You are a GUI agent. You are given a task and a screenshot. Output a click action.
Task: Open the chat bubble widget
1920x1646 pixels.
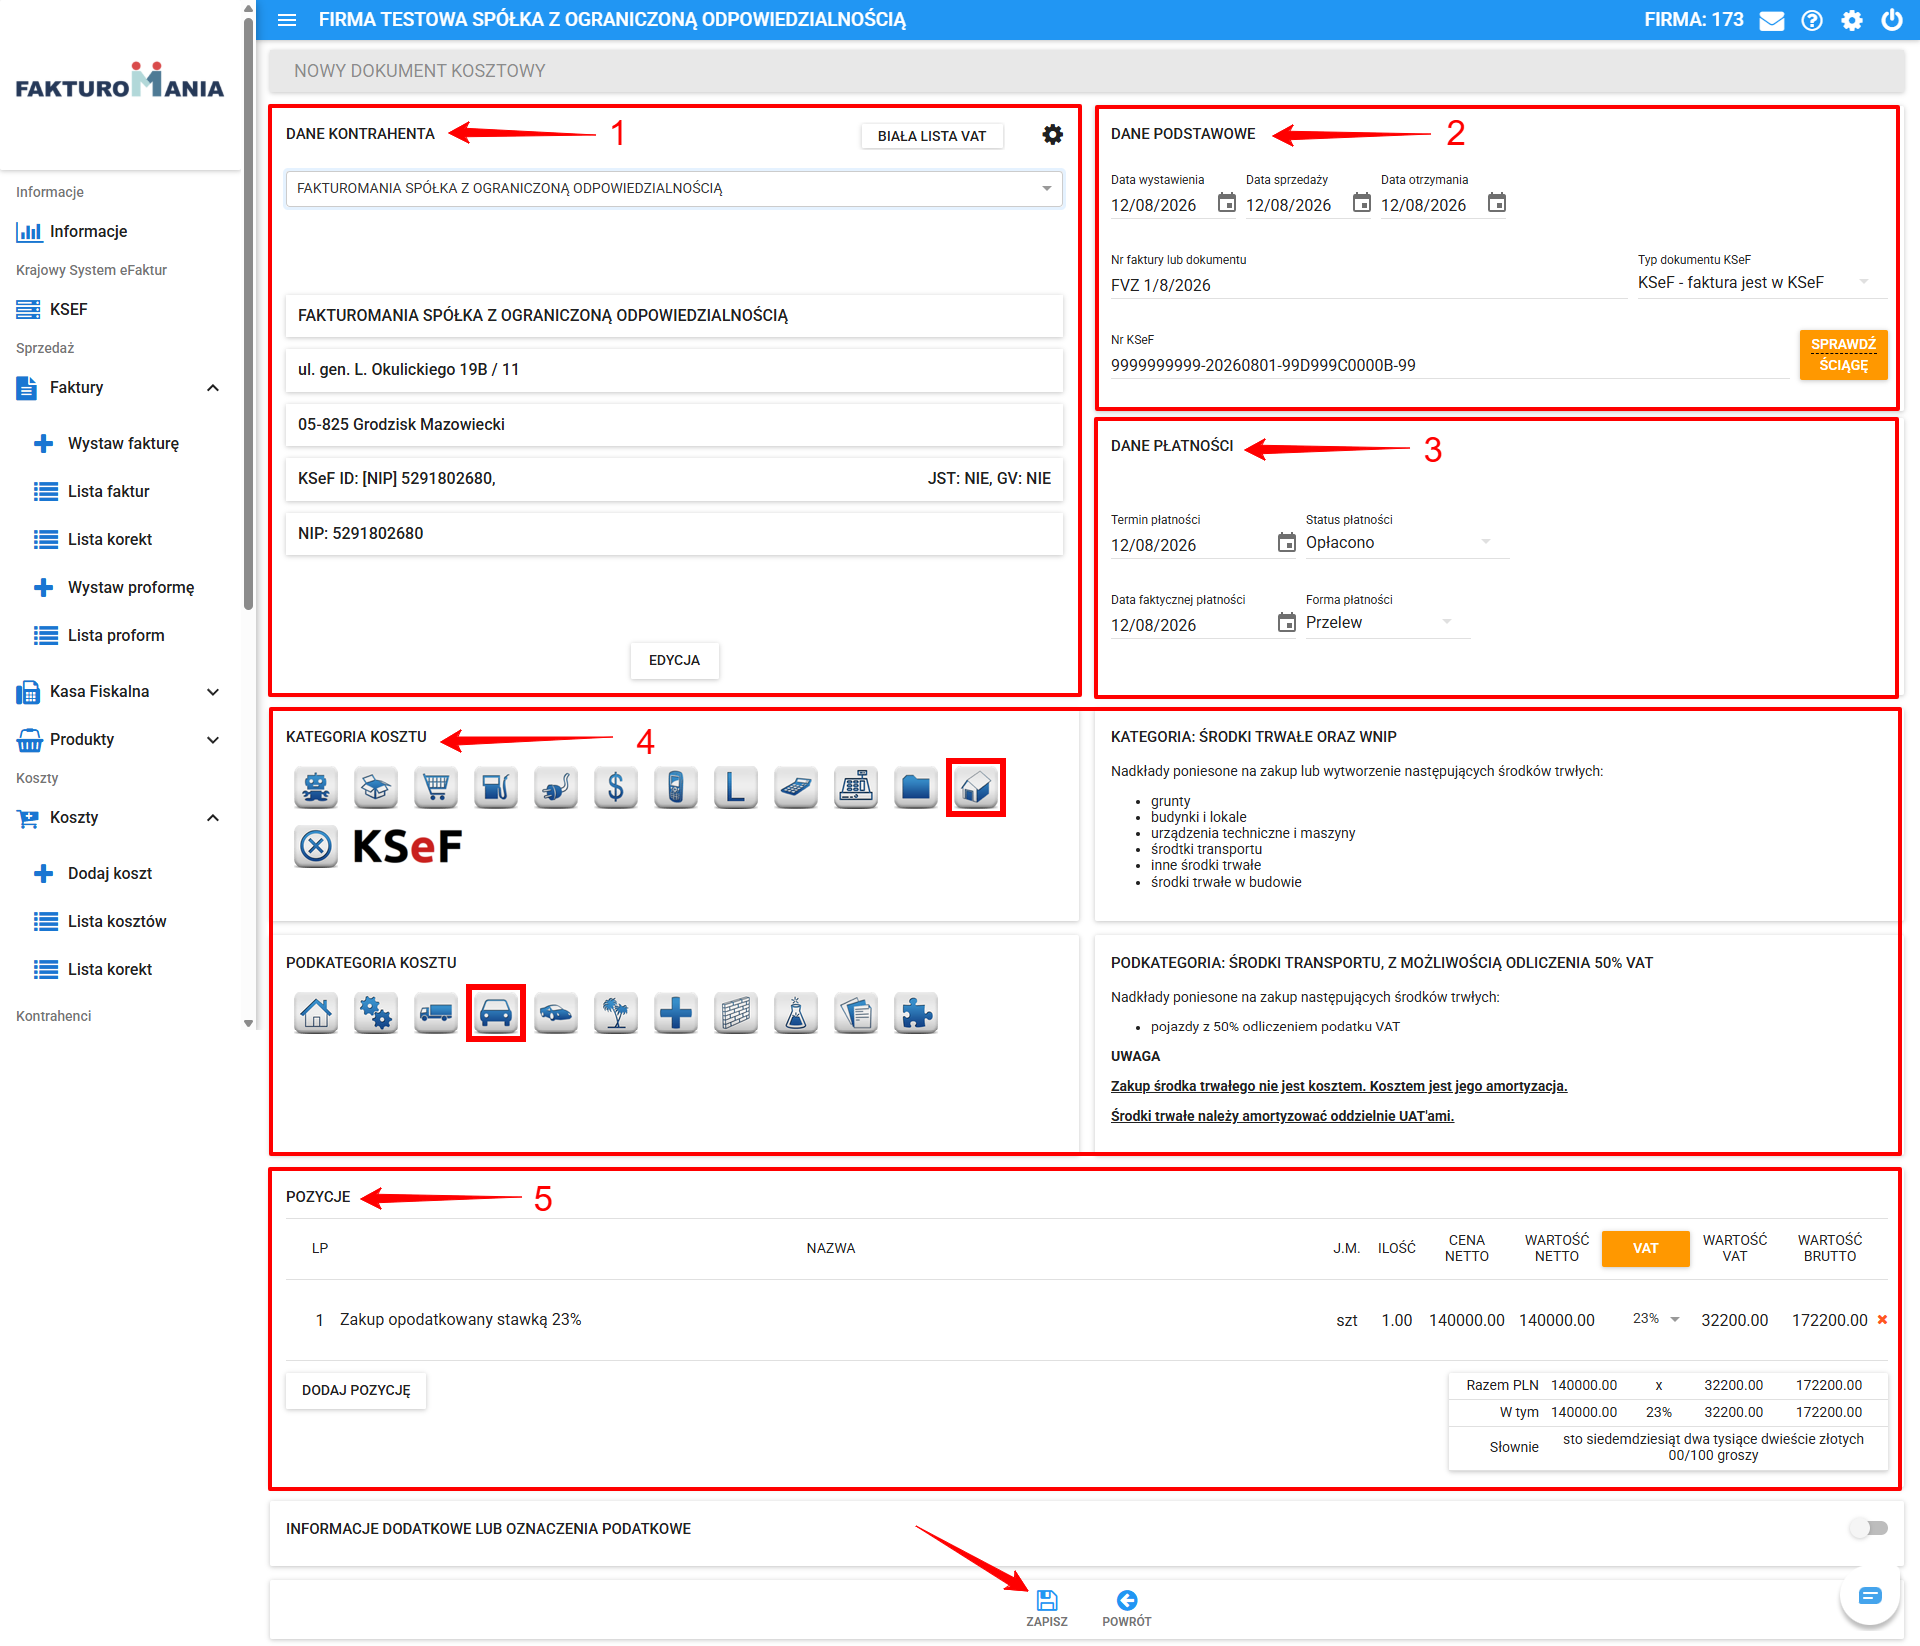[x=1870, y=1596]
